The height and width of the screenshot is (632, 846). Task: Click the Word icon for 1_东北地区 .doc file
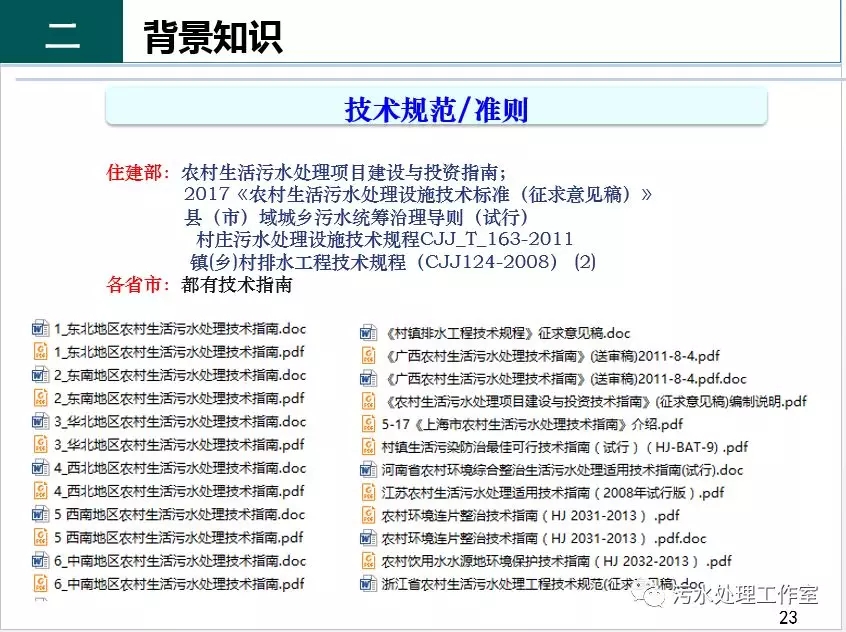click(40, 328)
